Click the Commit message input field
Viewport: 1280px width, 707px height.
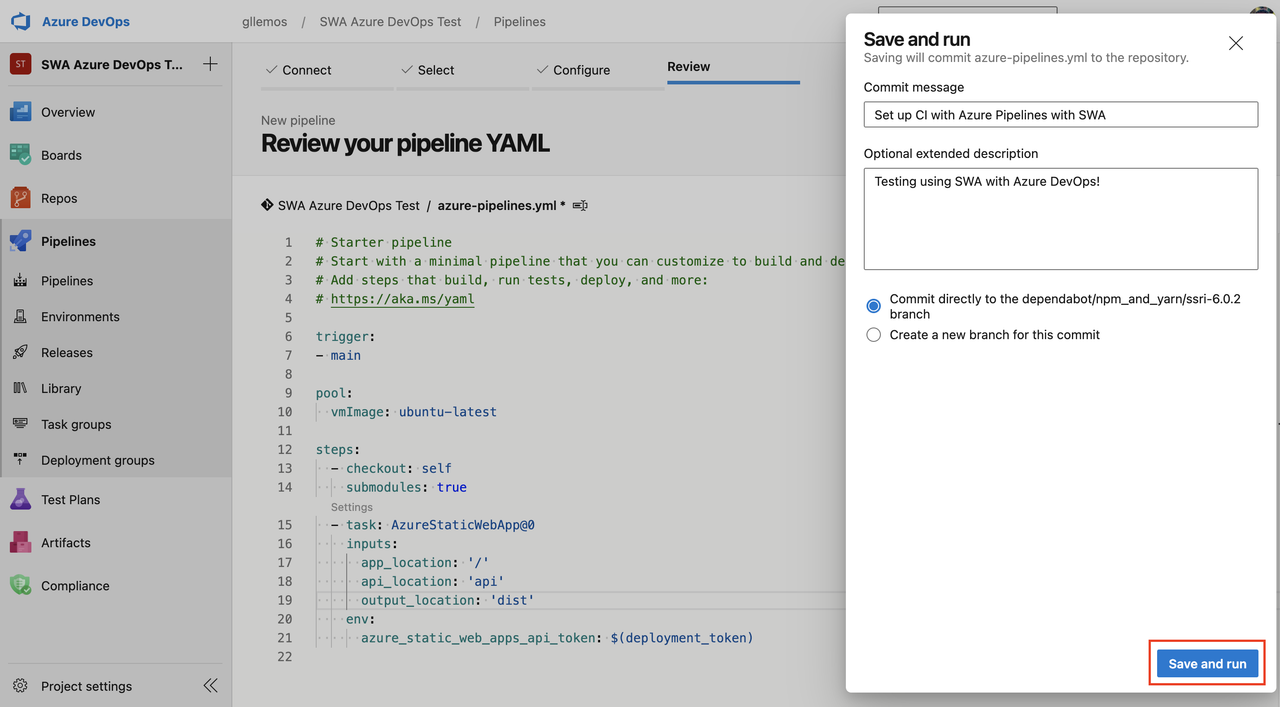[1060, 115]
